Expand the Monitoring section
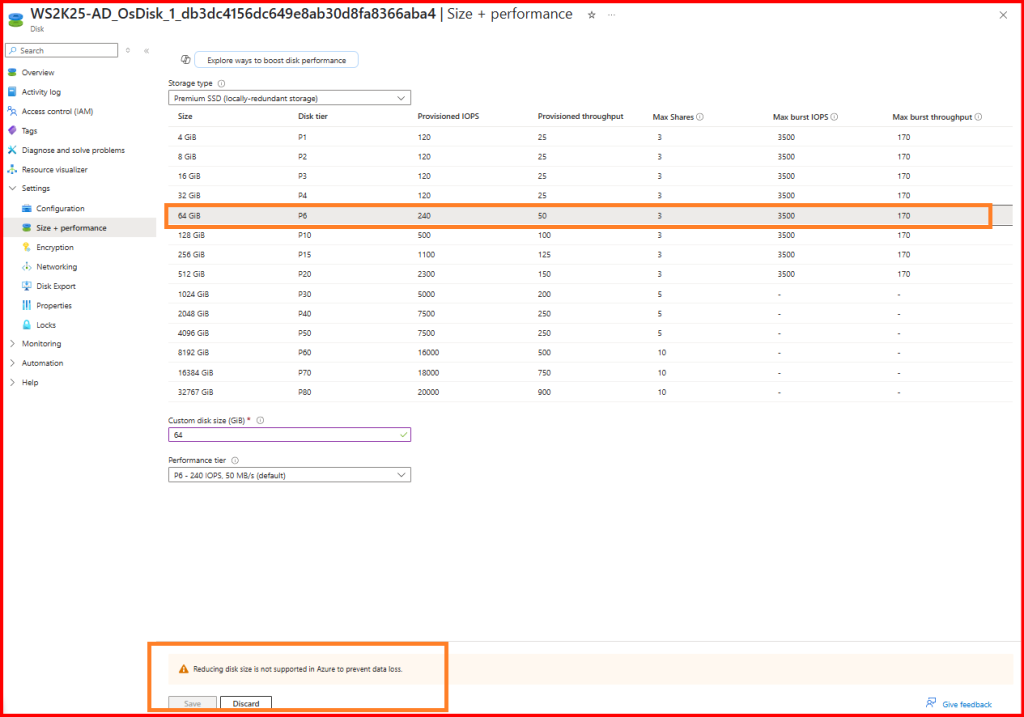1024x717 pixels. coord(41,344)
